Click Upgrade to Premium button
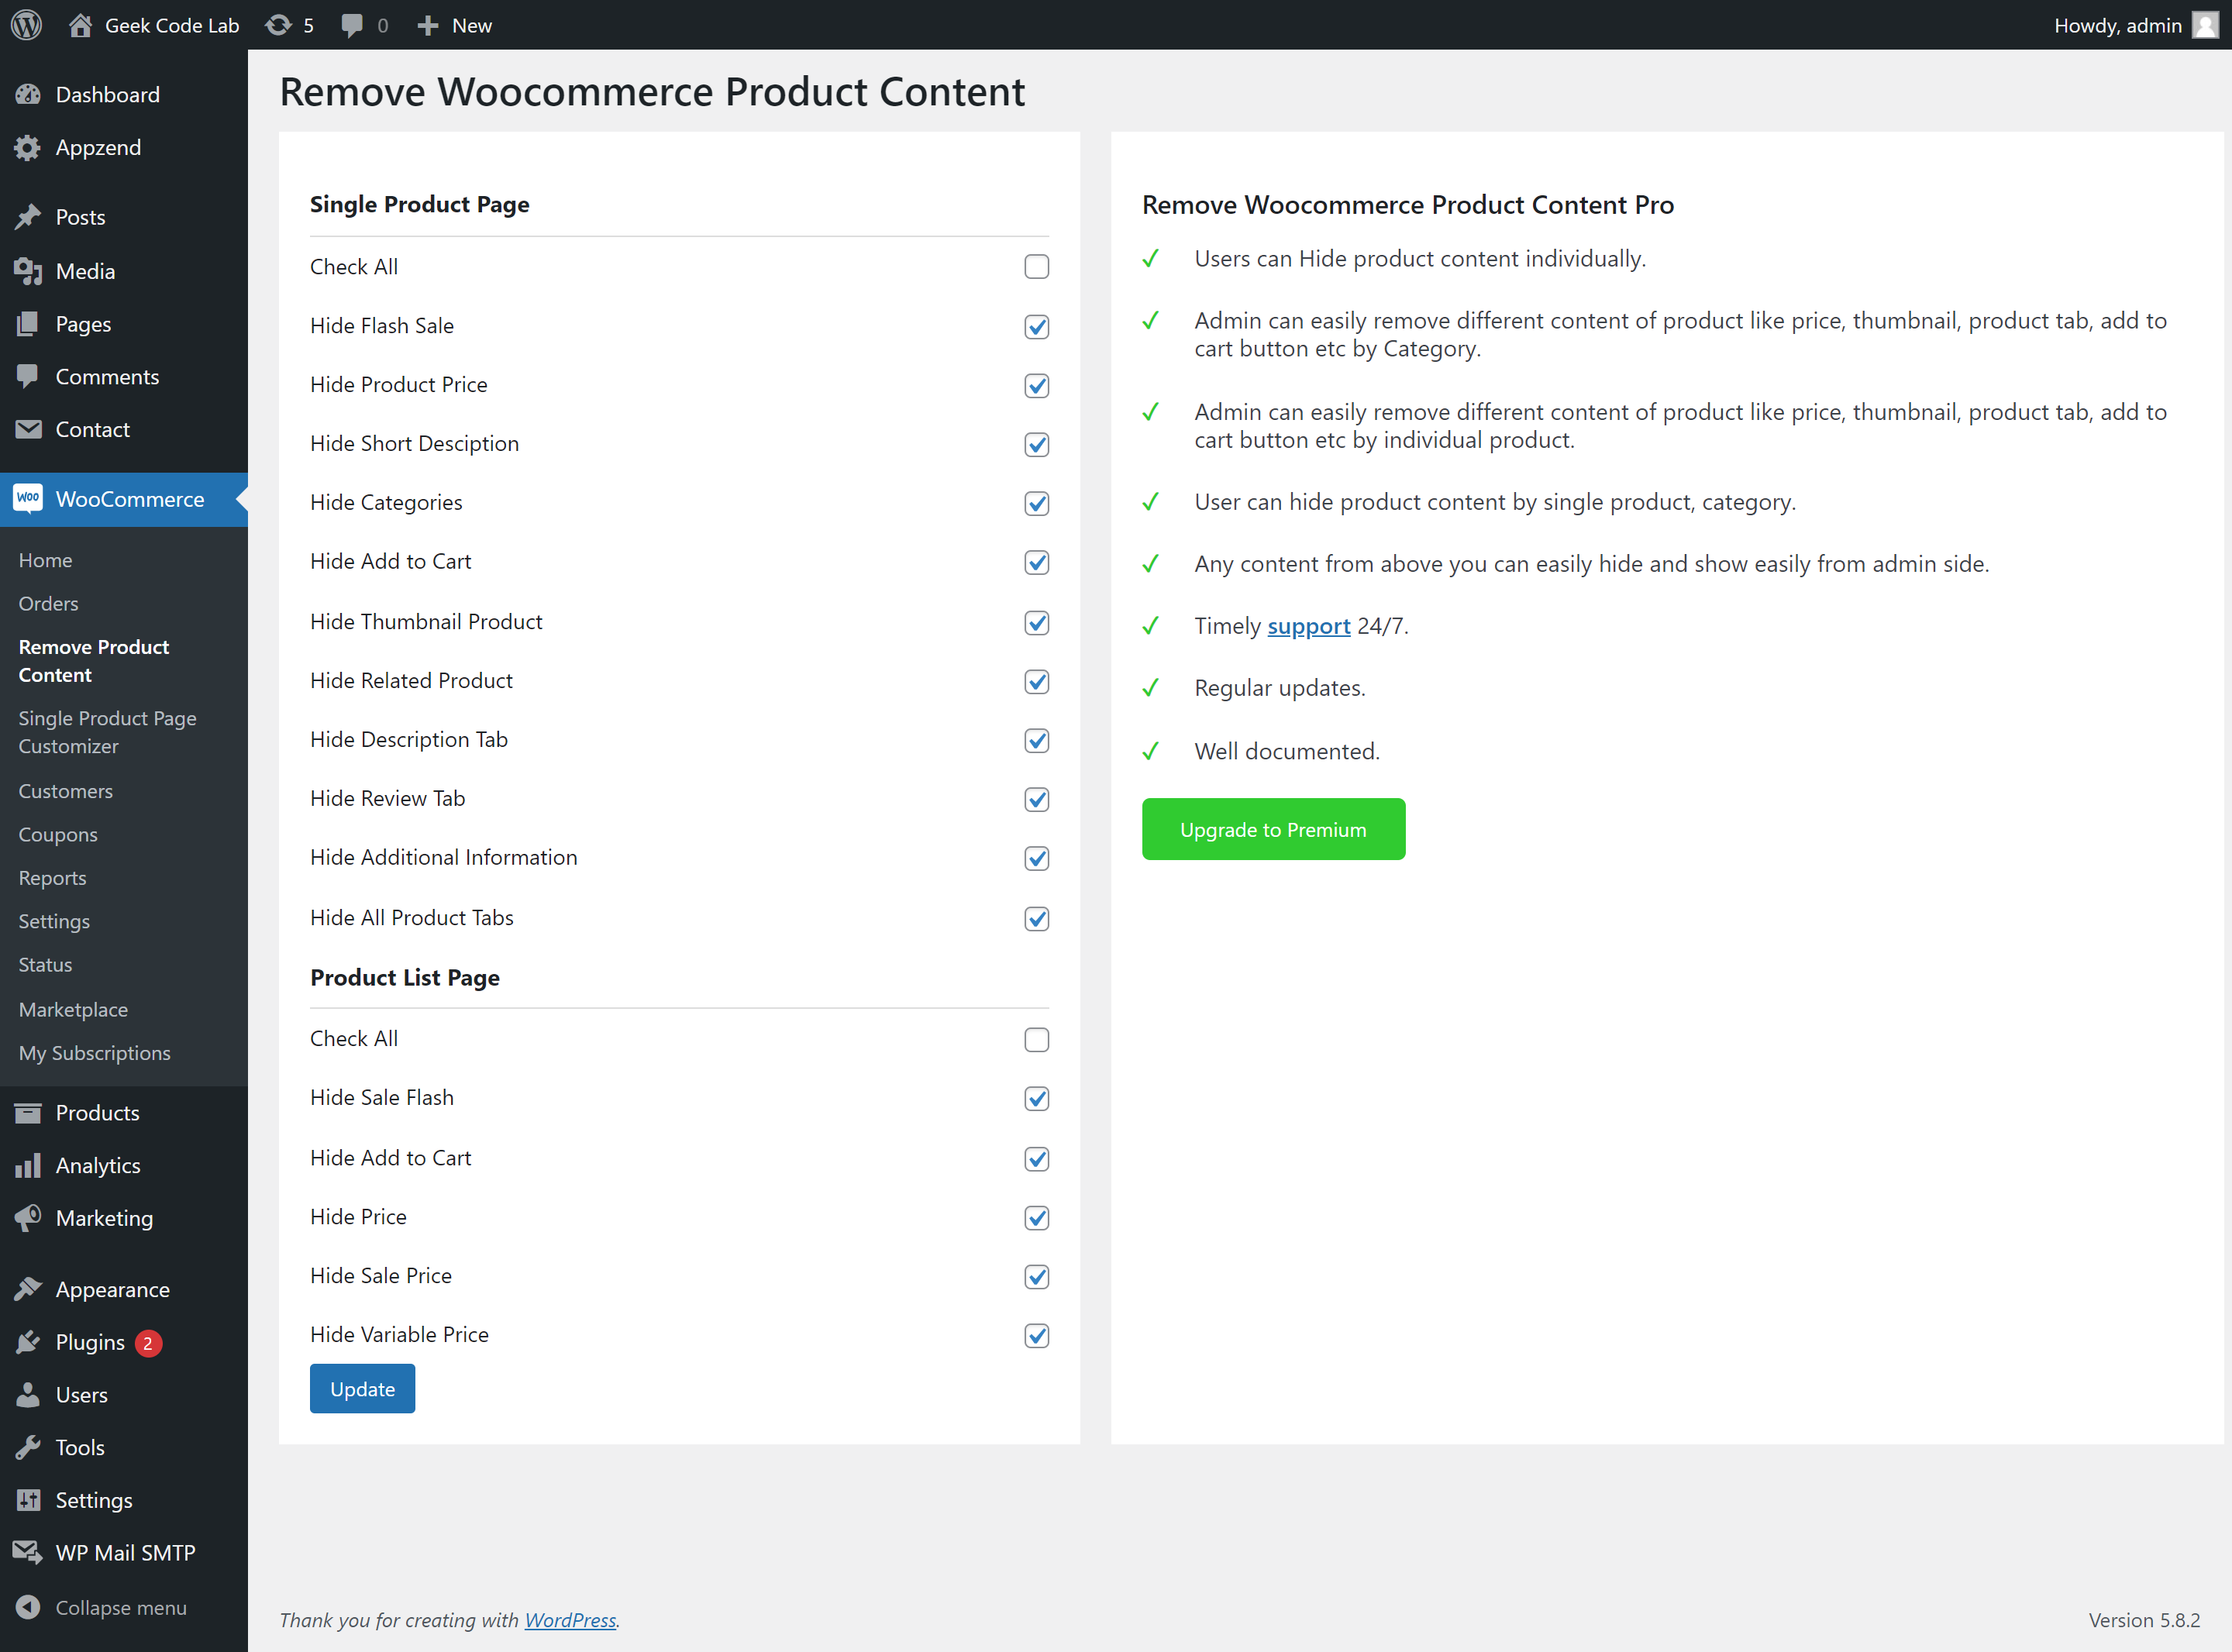This screenshot has width=2232, height=1652. tap(1273, 829)
